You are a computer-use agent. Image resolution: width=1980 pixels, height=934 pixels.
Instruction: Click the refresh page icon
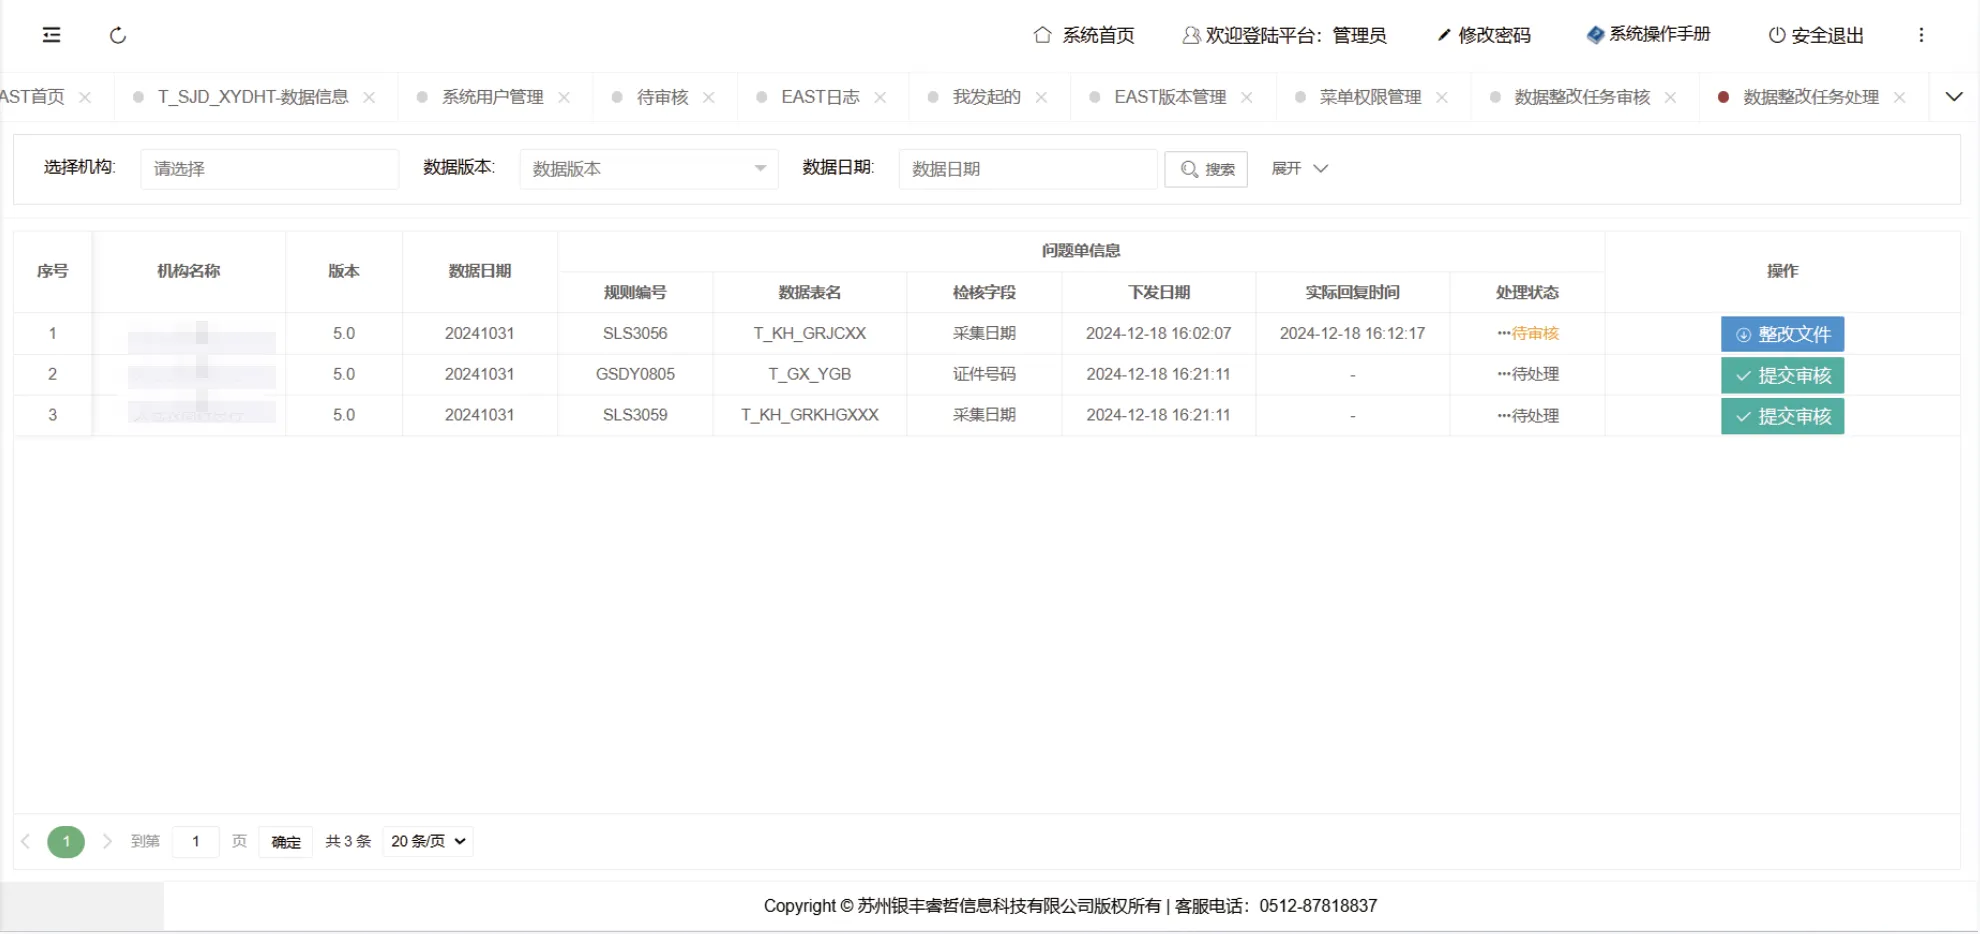tap(118, 35)
